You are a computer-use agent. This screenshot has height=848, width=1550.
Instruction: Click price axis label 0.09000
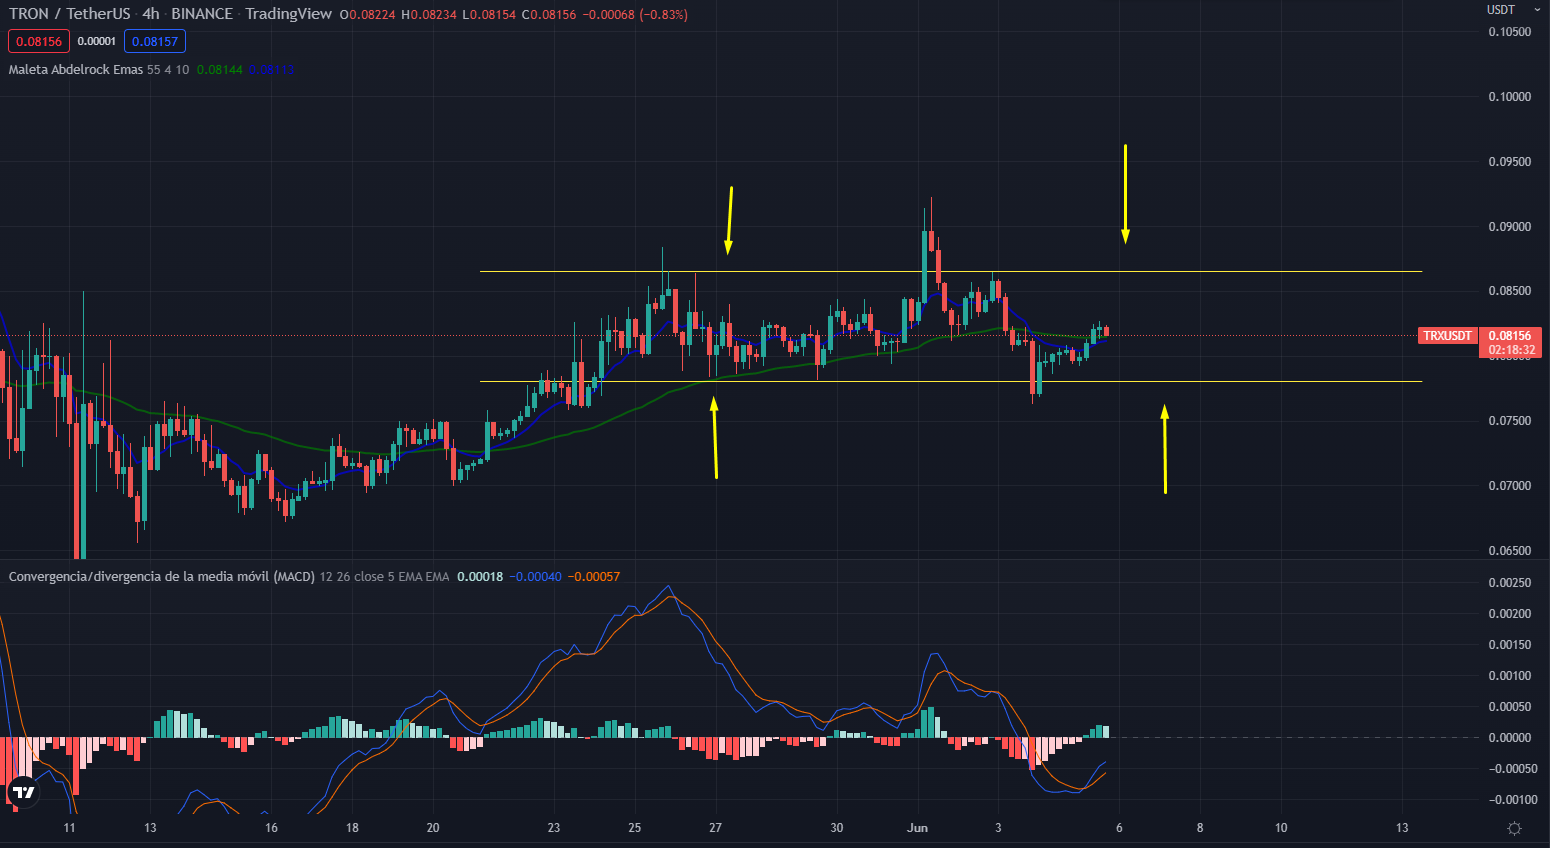[x=1510, y=227]
